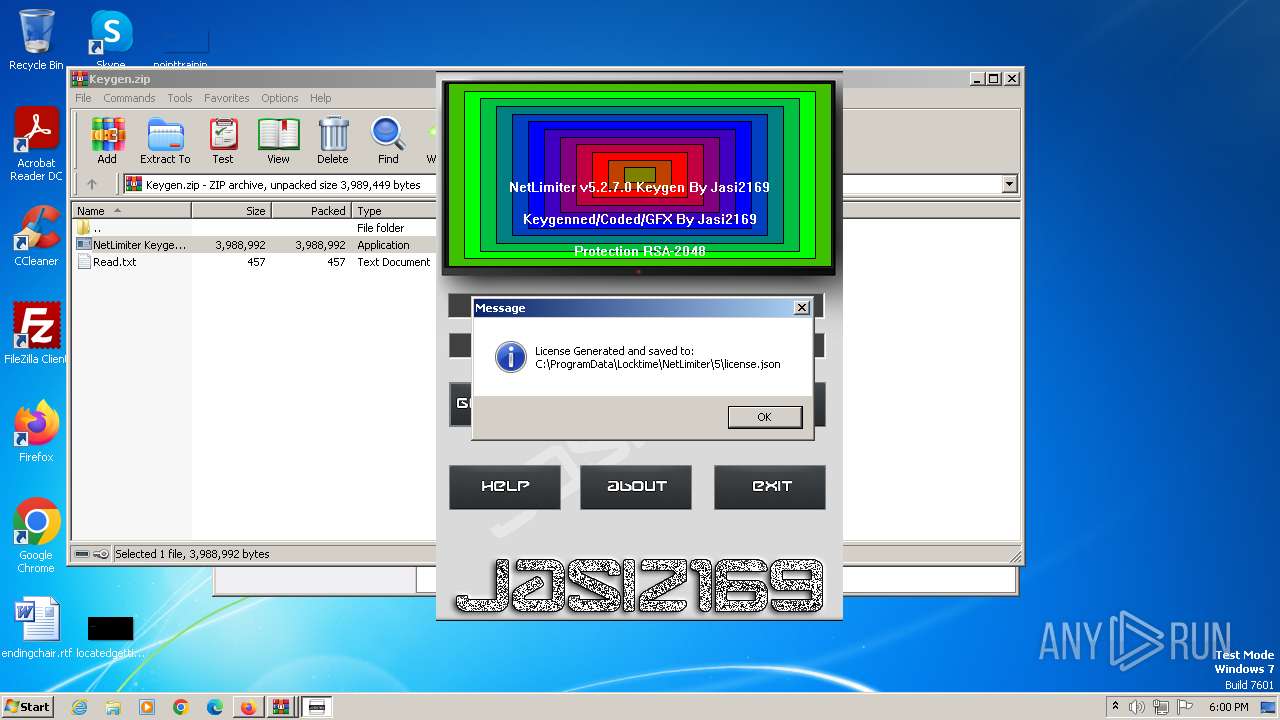Click the ABOUT button in keygen
This screenshot has height=720, width=1280.
click(x=636, y=487)
